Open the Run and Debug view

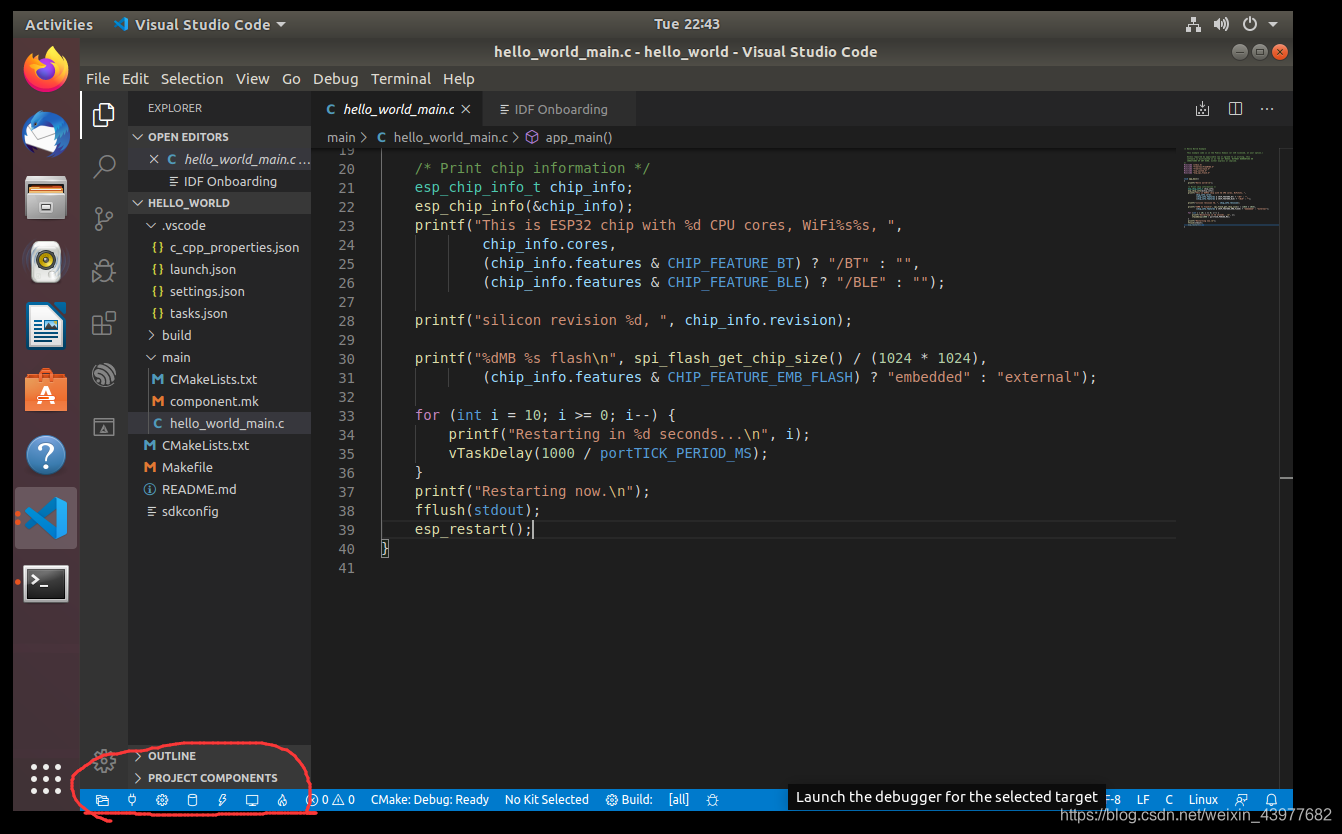[104, 271]
